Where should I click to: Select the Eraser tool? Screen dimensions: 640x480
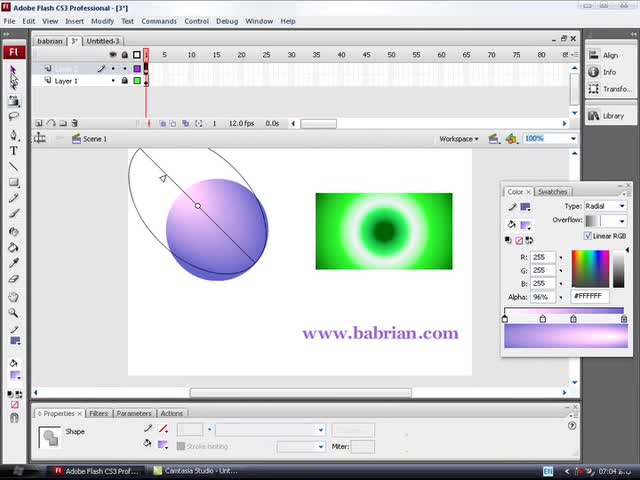[x=13, y=279]
